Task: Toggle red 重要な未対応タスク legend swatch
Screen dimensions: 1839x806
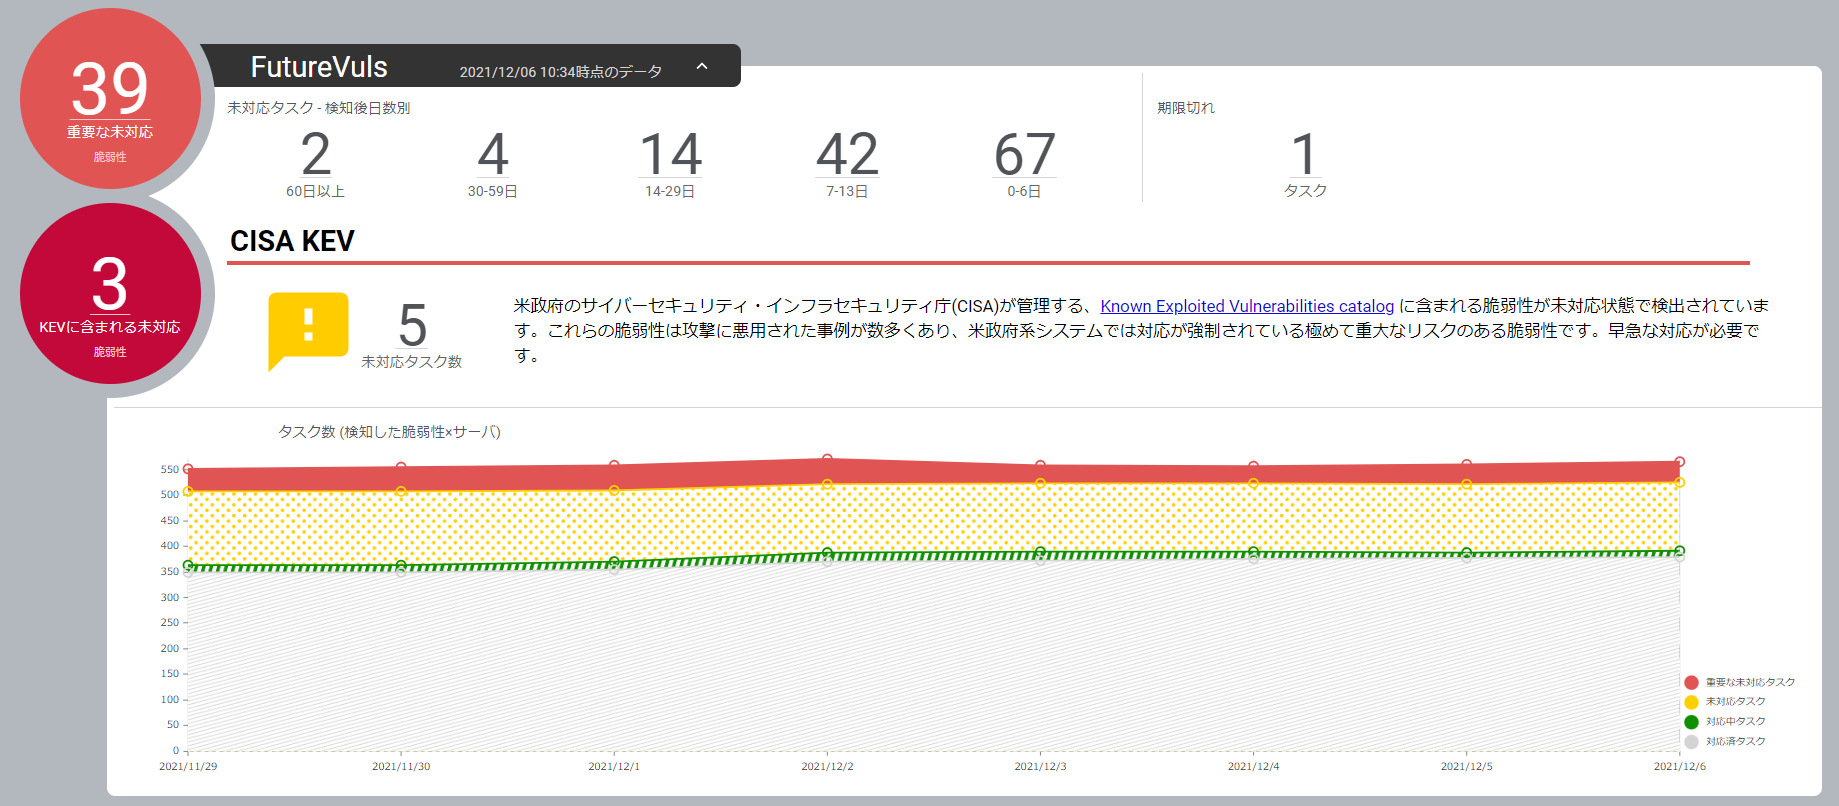Action: click(1691, 682)
